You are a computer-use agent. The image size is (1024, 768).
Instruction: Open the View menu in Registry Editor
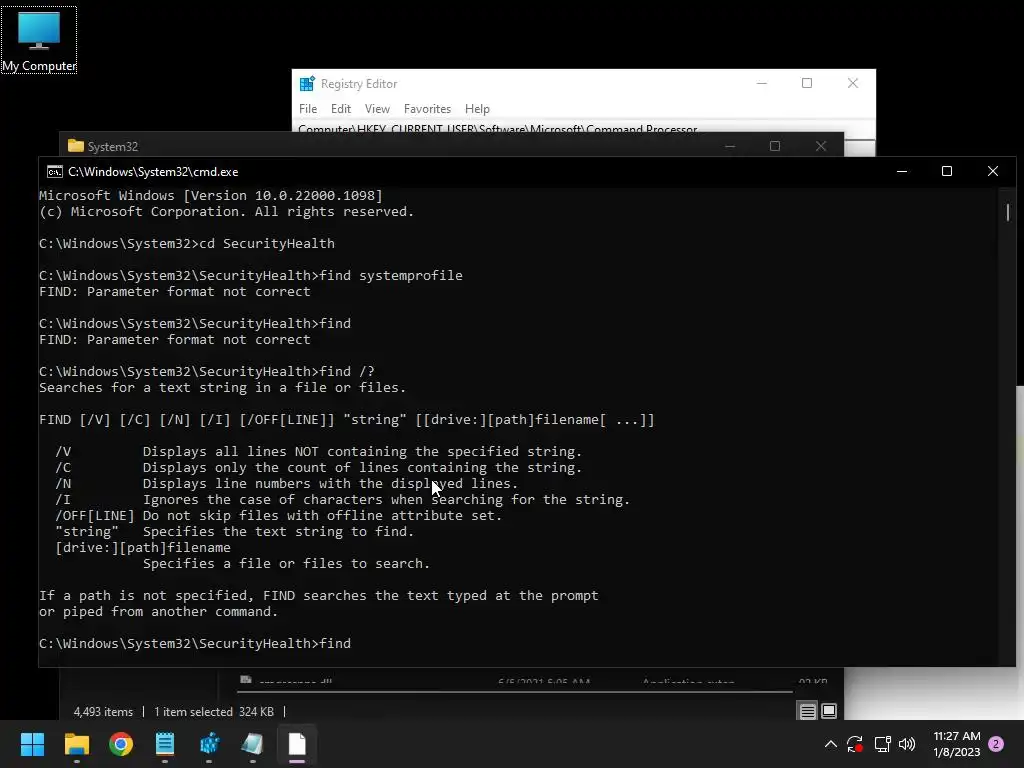(377, 109)
